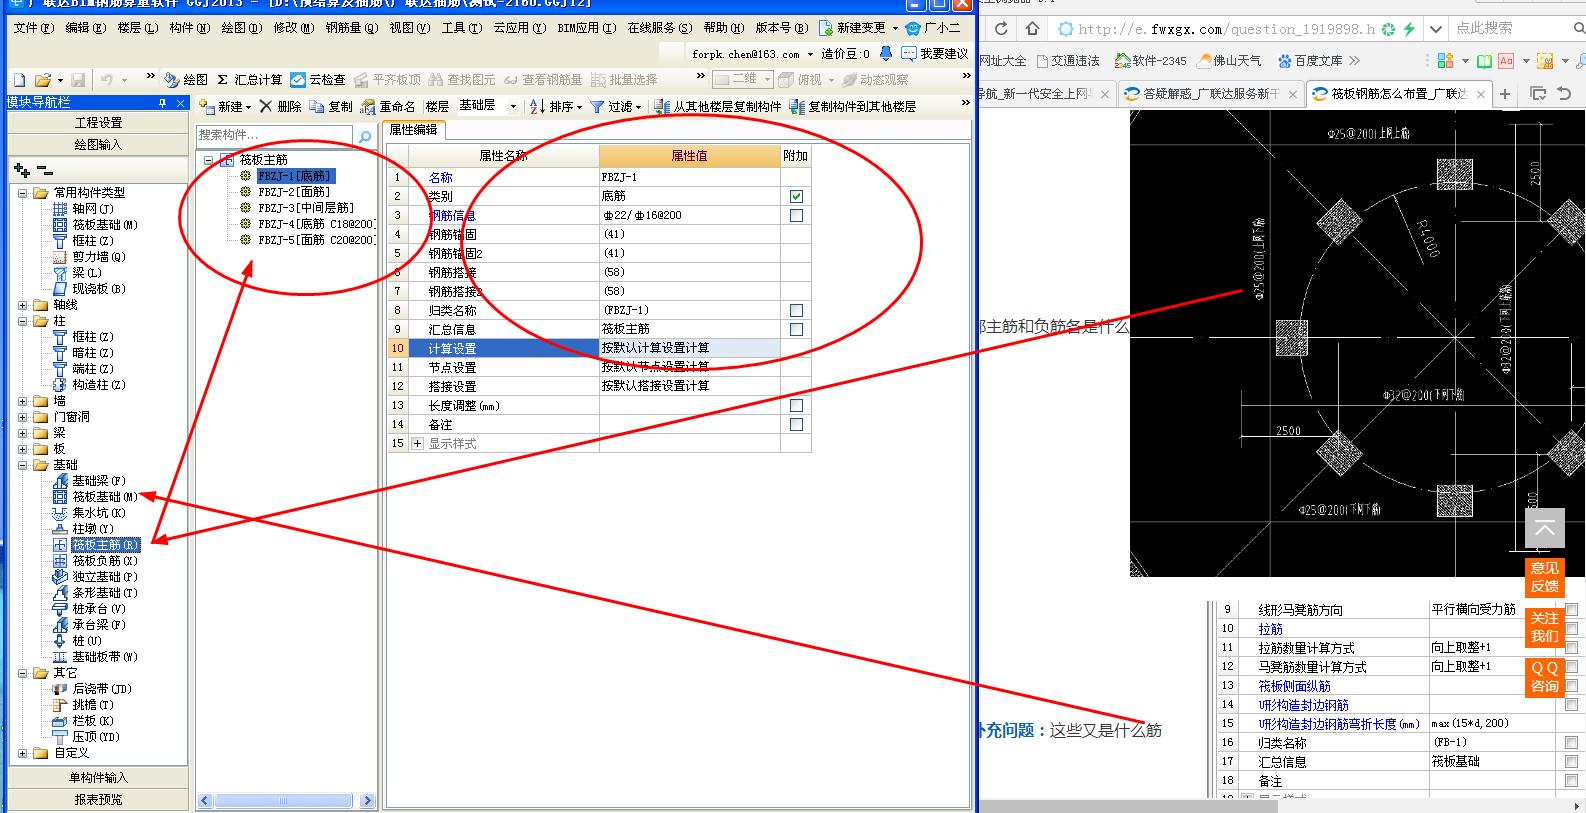
Task: Click 复制 copy component in component toolbar
Action: (x=331, y=106)
